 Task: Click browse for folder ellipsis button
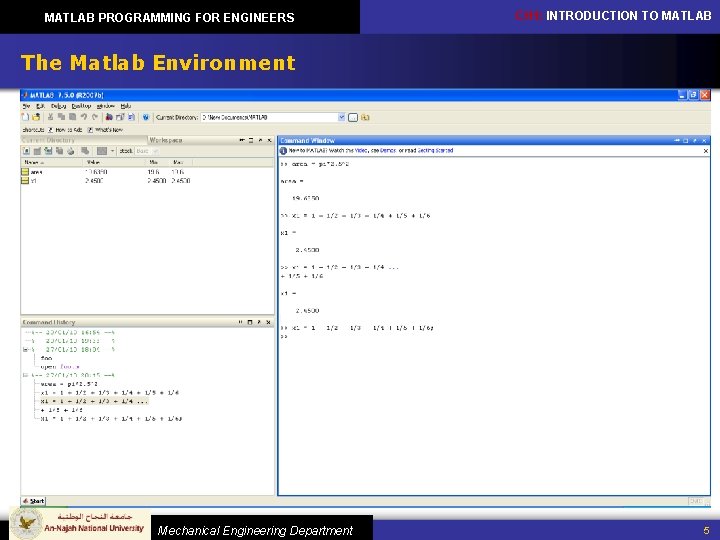coord(353,118)
